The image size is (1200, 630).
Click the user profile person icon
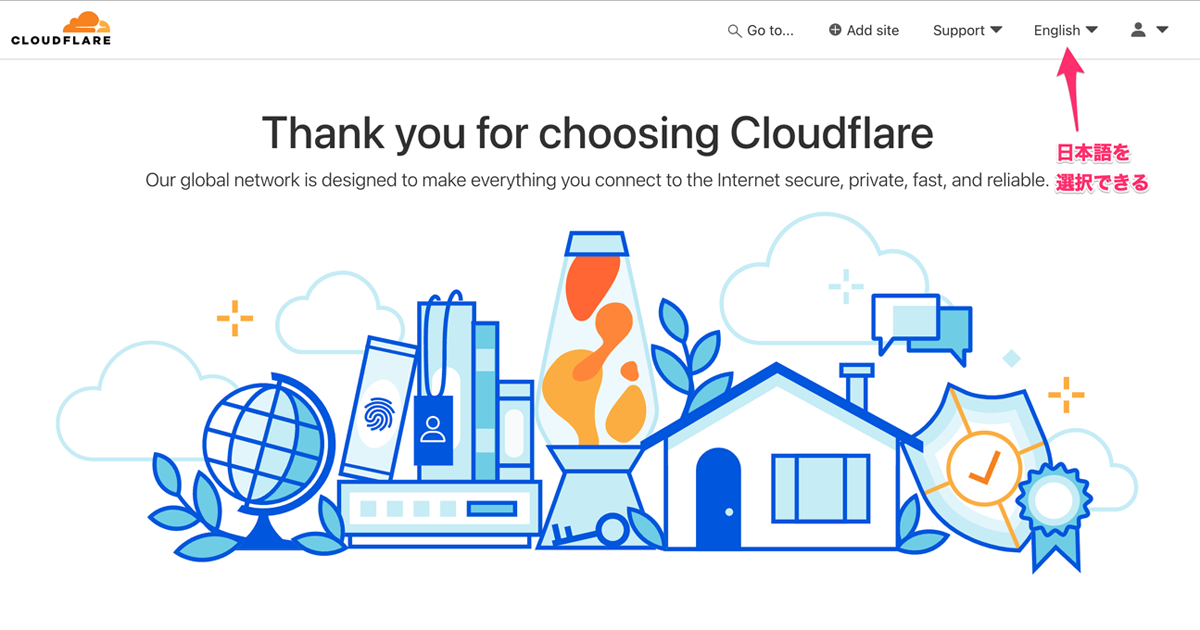pos(1137,30)
